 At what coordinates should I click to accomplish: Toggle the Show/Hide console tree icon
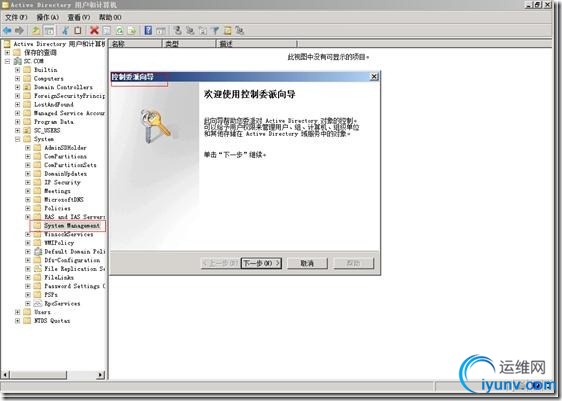point(49,31)
